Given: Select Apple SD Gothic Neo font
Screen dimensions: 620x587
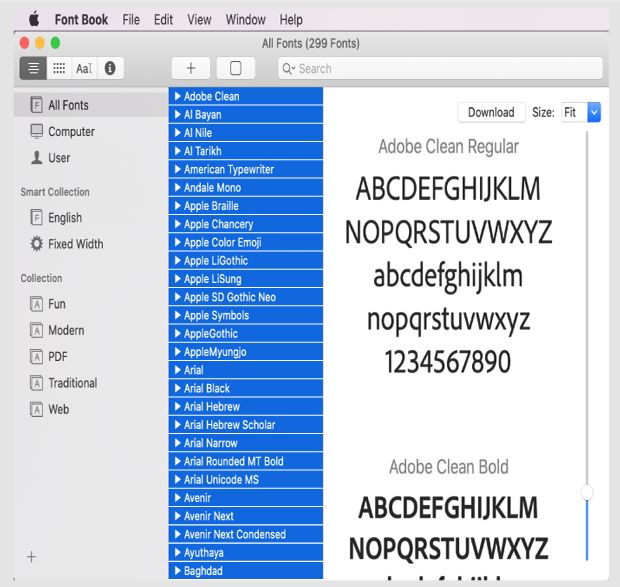Looking at the screenshot, I should (x=246, y=297).
